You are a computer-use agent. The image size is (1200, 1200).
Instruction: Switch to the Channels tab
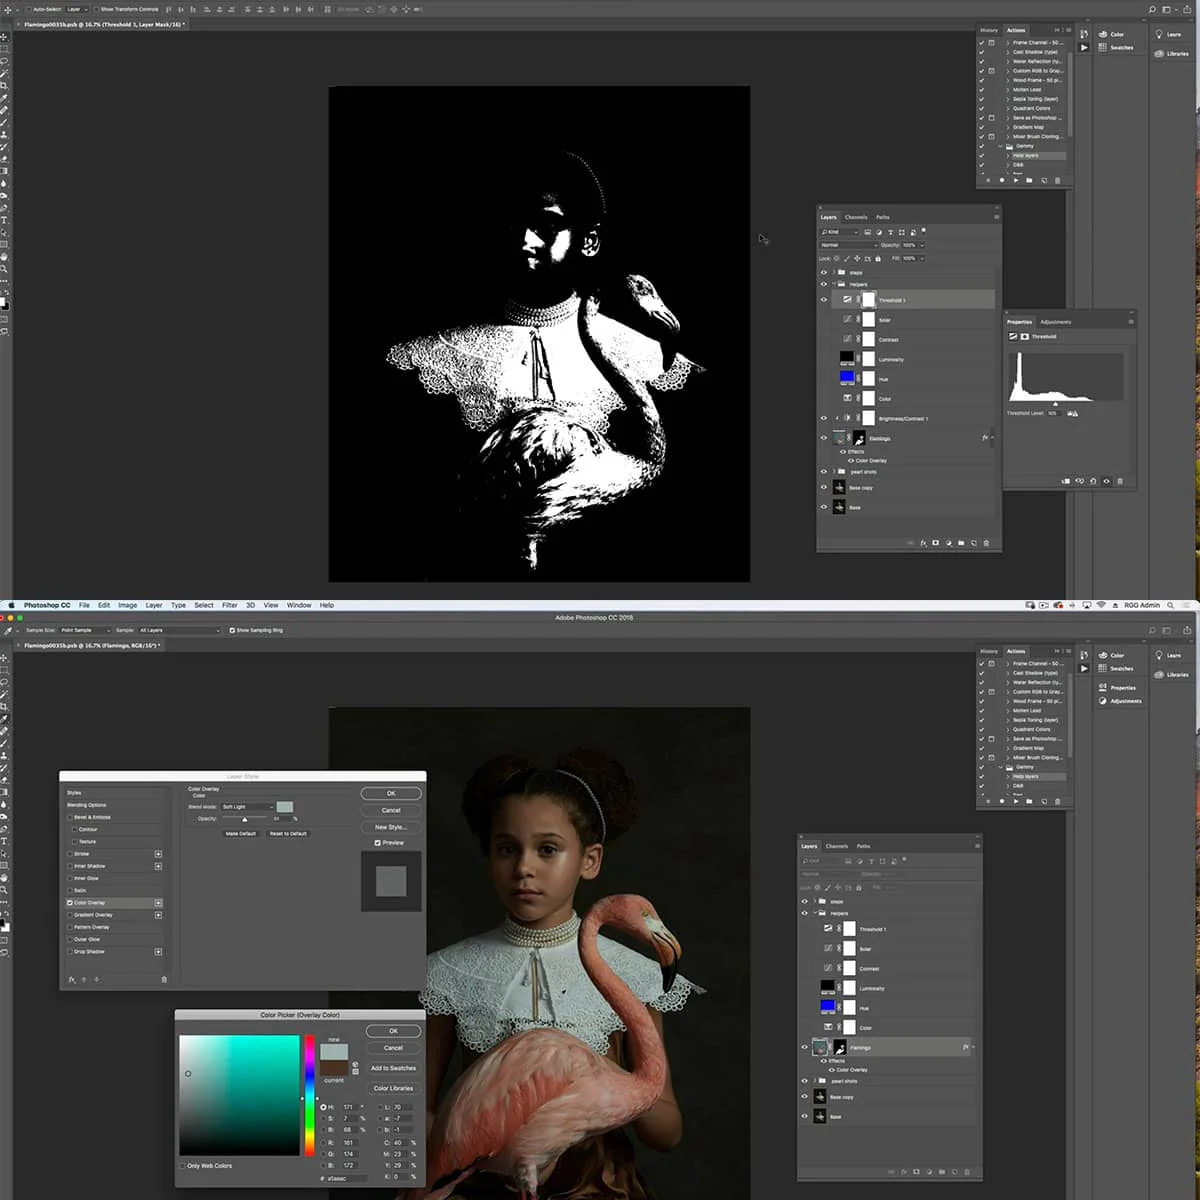856,217
